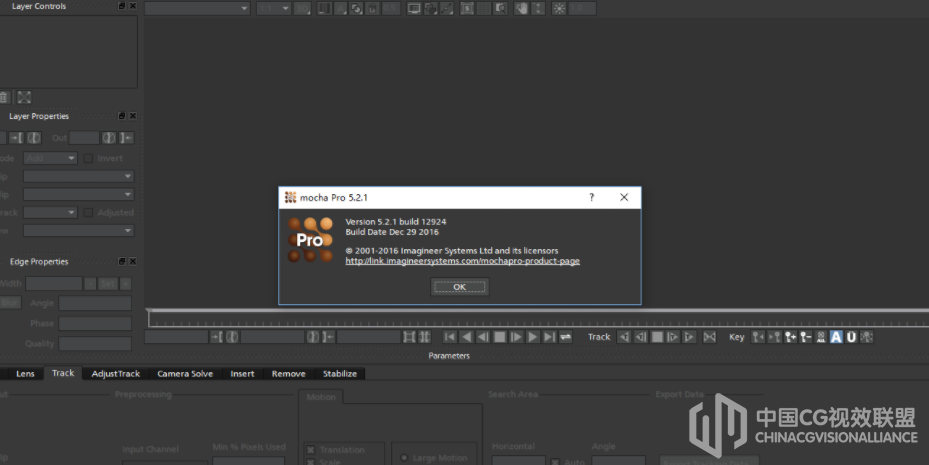Click the minus button next to Set

90,284
